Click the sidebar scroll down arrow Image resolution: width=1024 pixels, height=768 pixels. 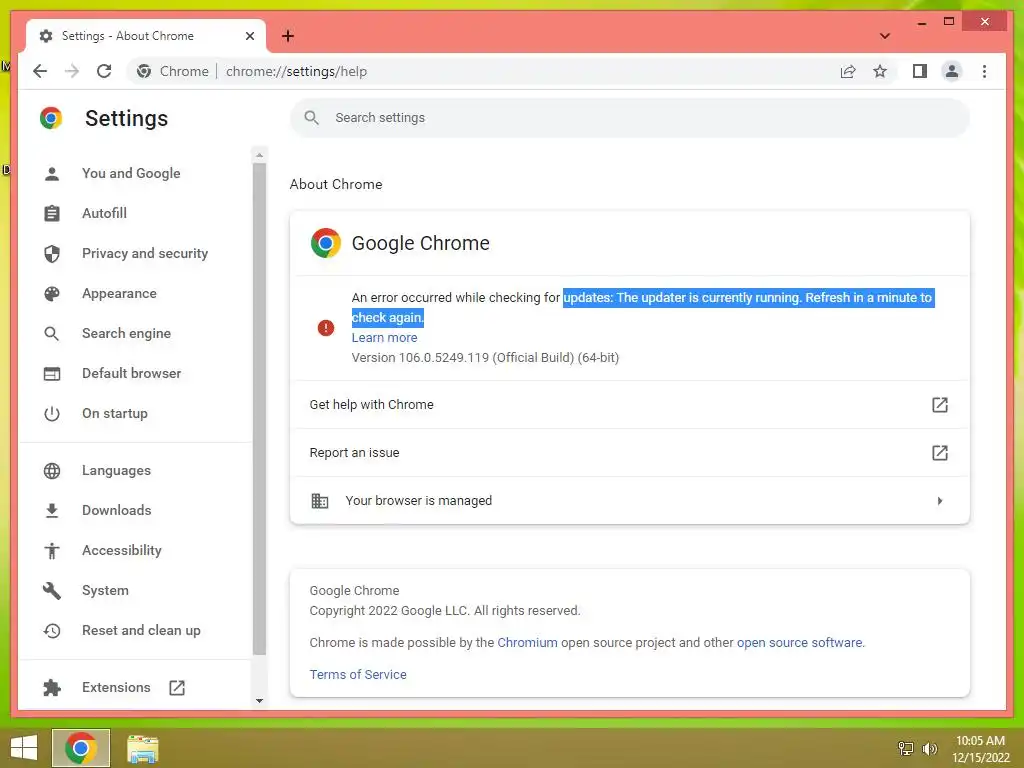[259, 701]
